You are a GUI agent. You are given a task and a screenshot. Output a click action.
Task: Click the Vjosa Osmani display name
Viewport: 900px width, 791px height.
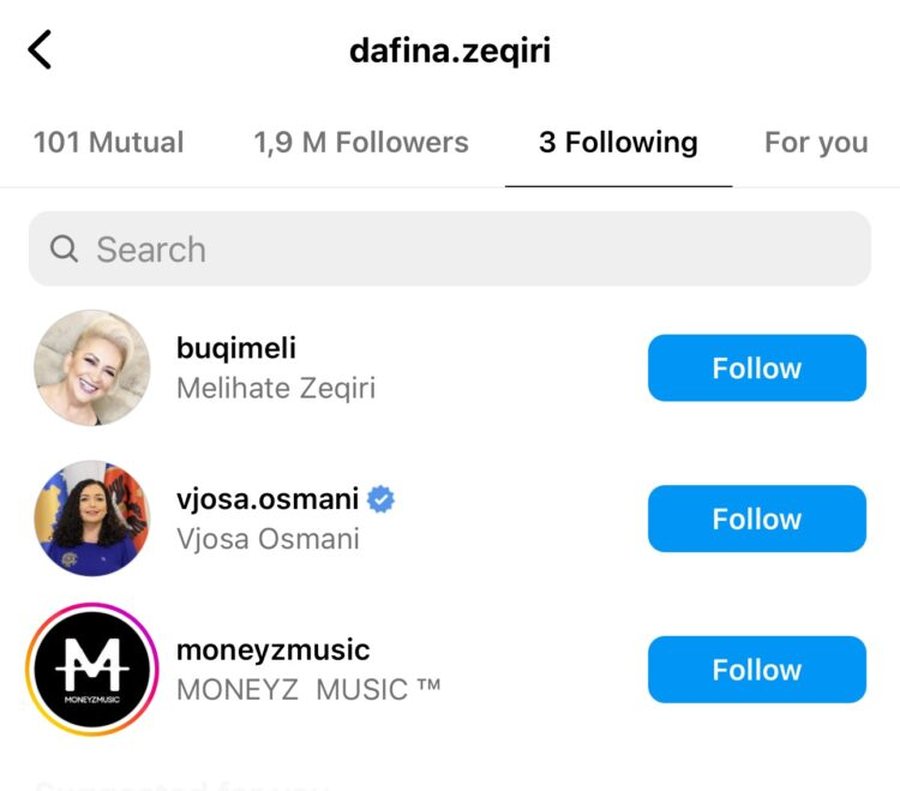pyautogui.click(x=268, y=539)
